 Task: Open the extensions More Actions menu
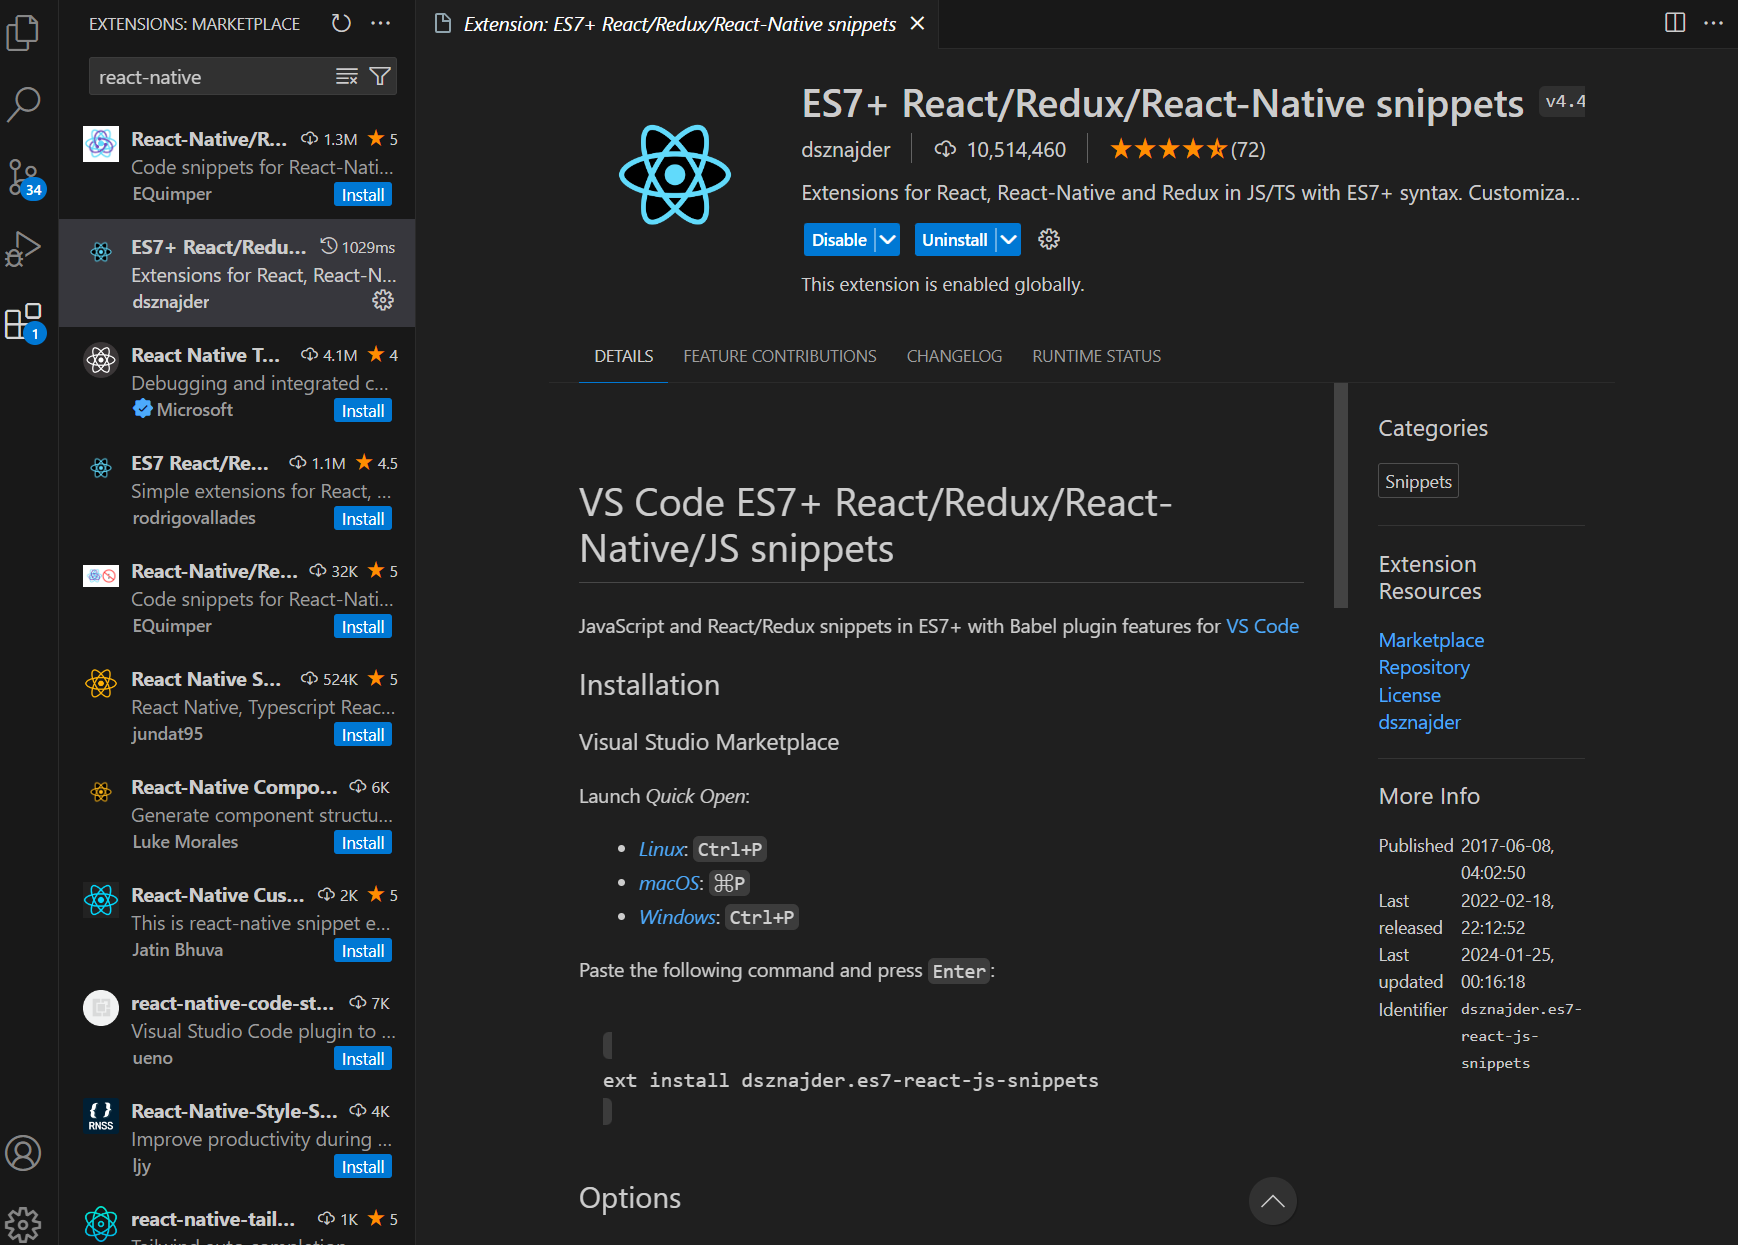point(381,23)
